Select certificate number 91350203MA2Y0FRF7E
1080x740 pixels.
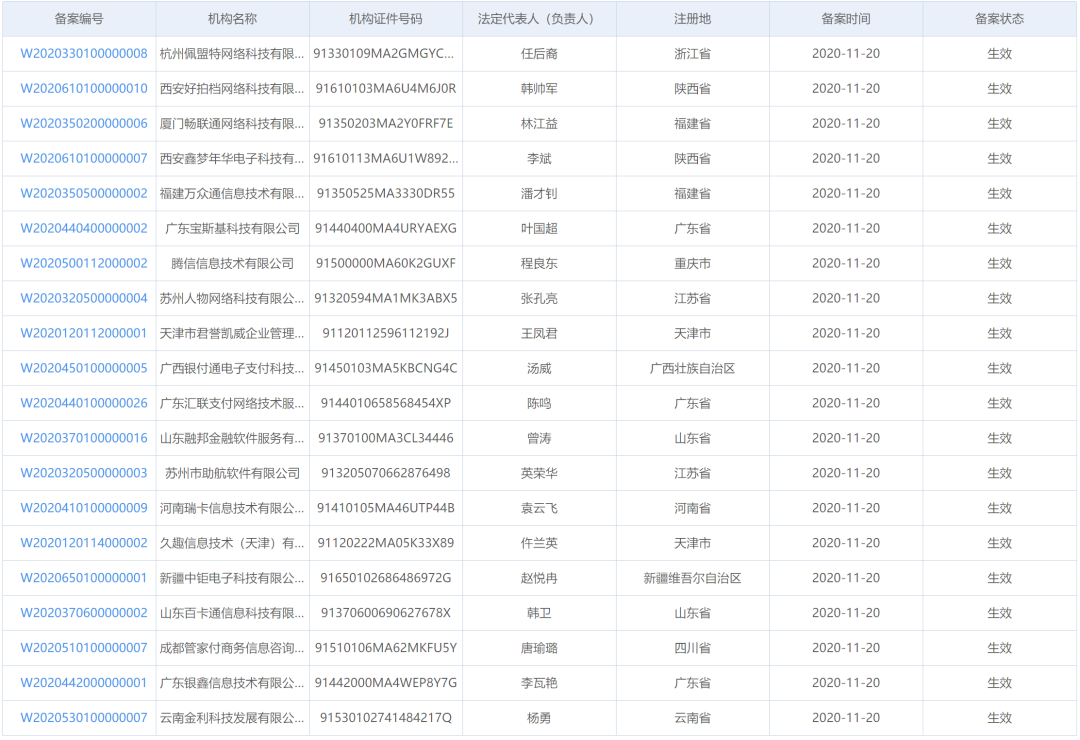386,124
